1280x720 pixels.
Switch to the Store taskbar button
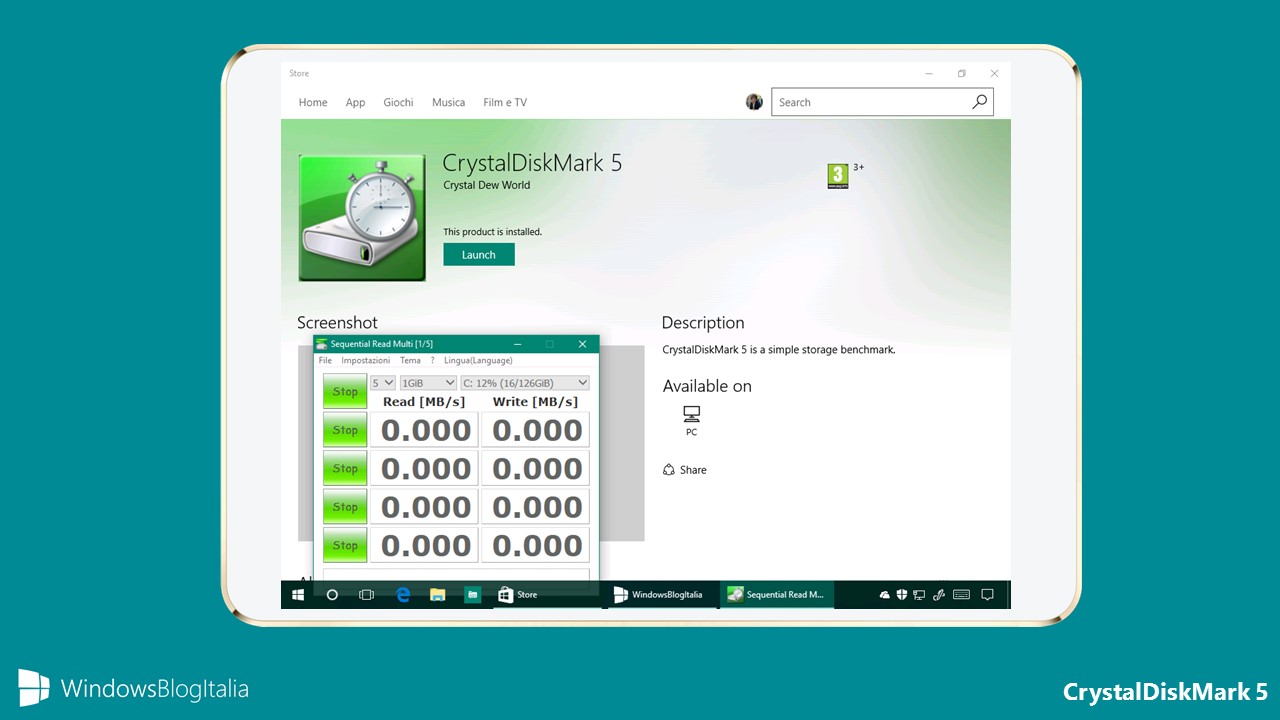pos(547,594)
